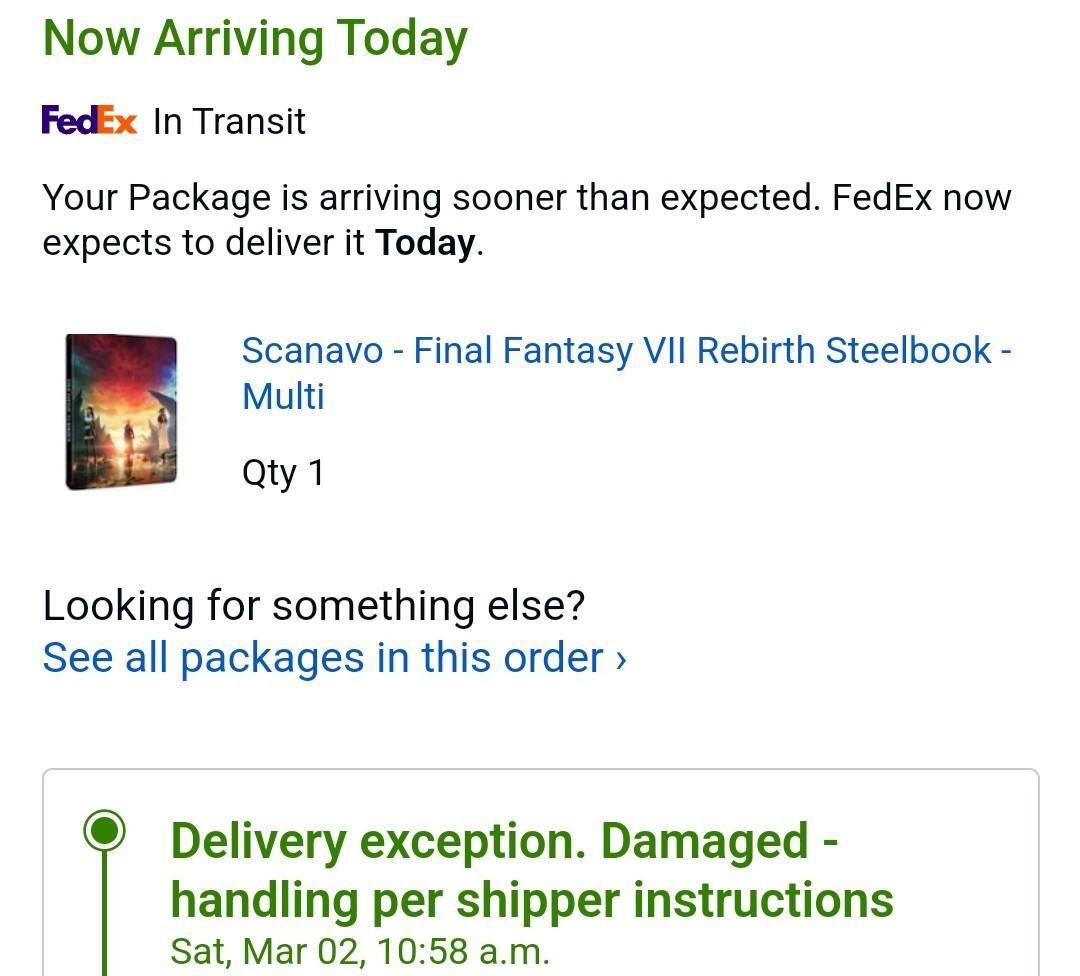Open the Scanavo Final Fantasy VII Rebirth link
This screenshot has width=1080, height=976.
pyautogui.click(x=626, y=351)
